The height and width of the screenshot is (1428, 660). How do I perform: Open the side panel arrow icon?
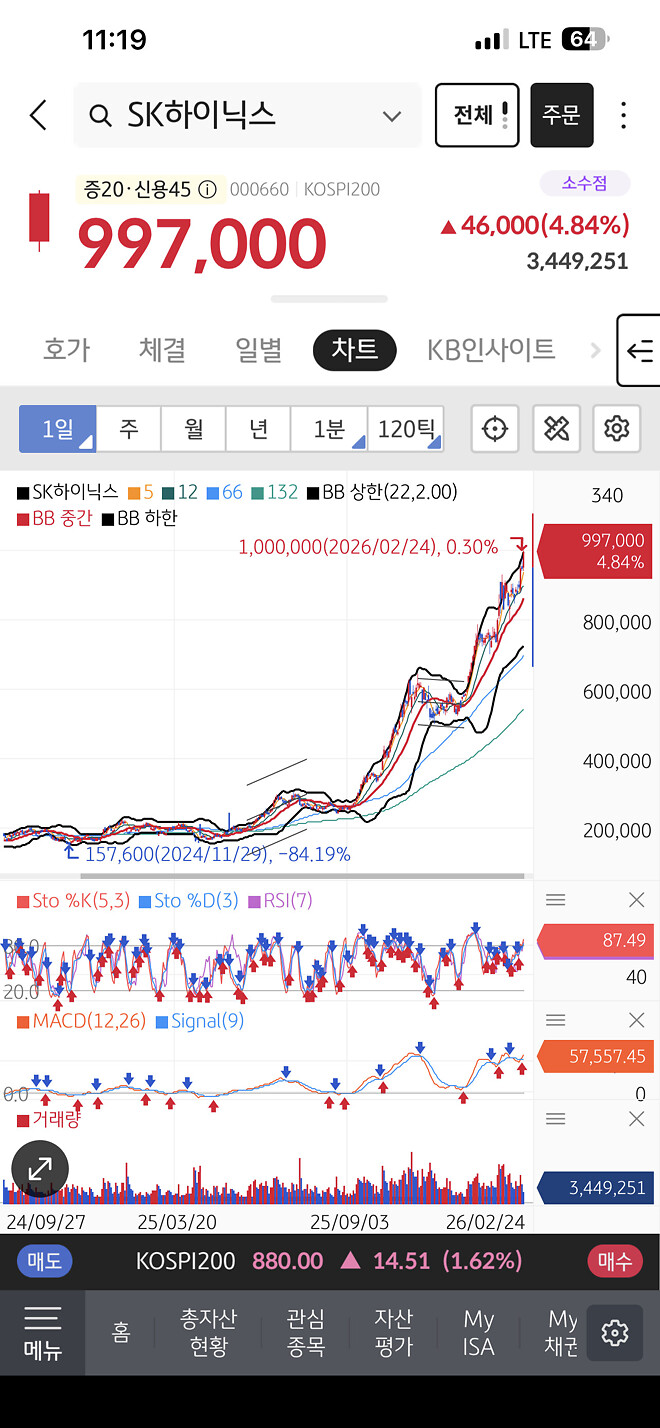[639, 350]
